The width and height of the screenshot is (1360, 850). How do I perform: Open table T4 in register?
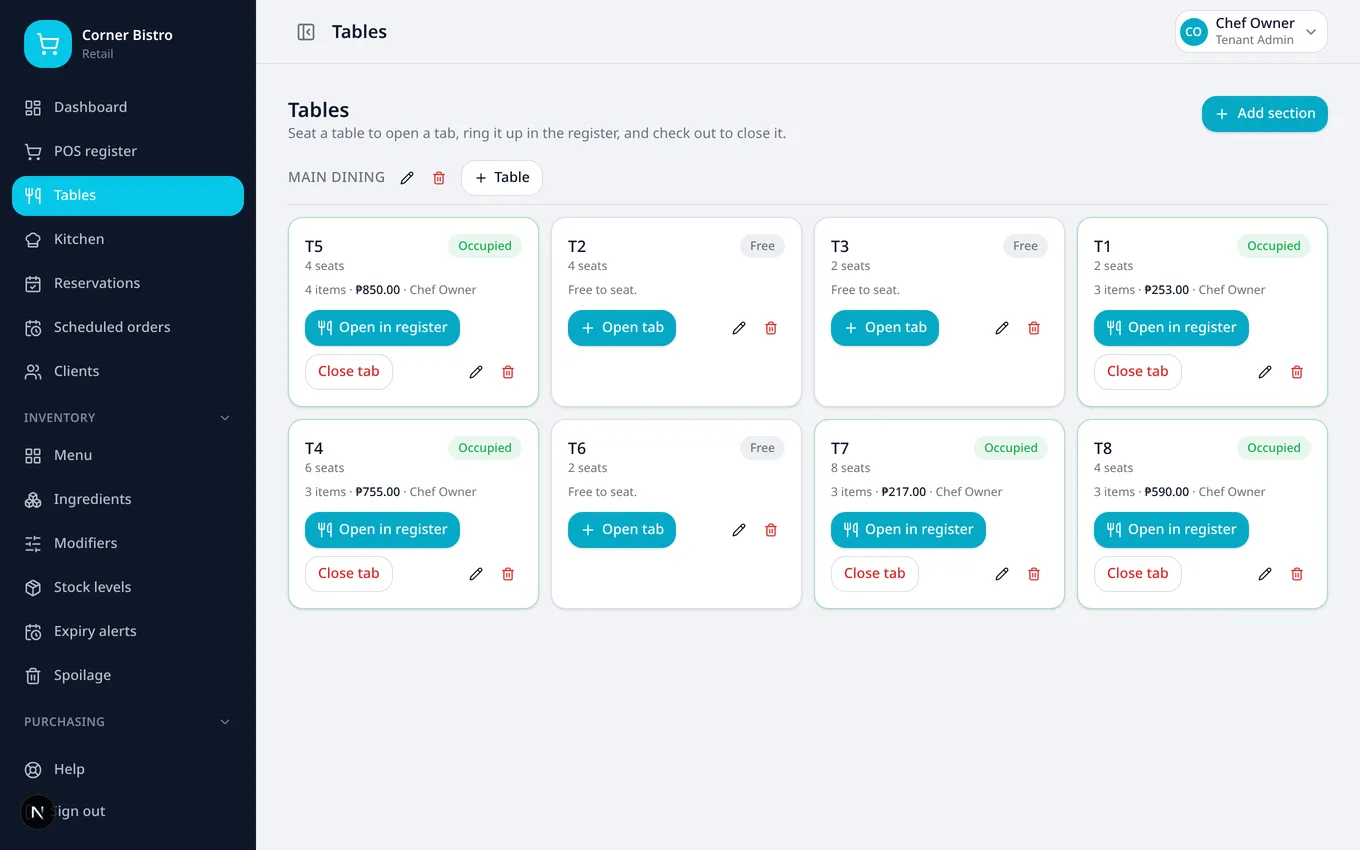pyautogui.click(x=382, y=530)
